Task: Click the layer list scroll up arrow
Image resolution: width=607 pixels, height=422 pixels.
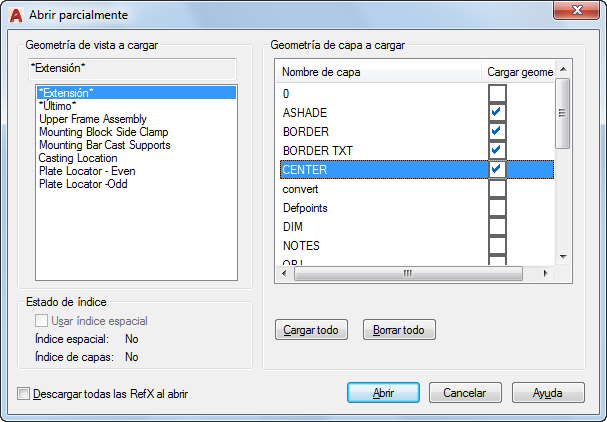Action: (x=563, y=69)
